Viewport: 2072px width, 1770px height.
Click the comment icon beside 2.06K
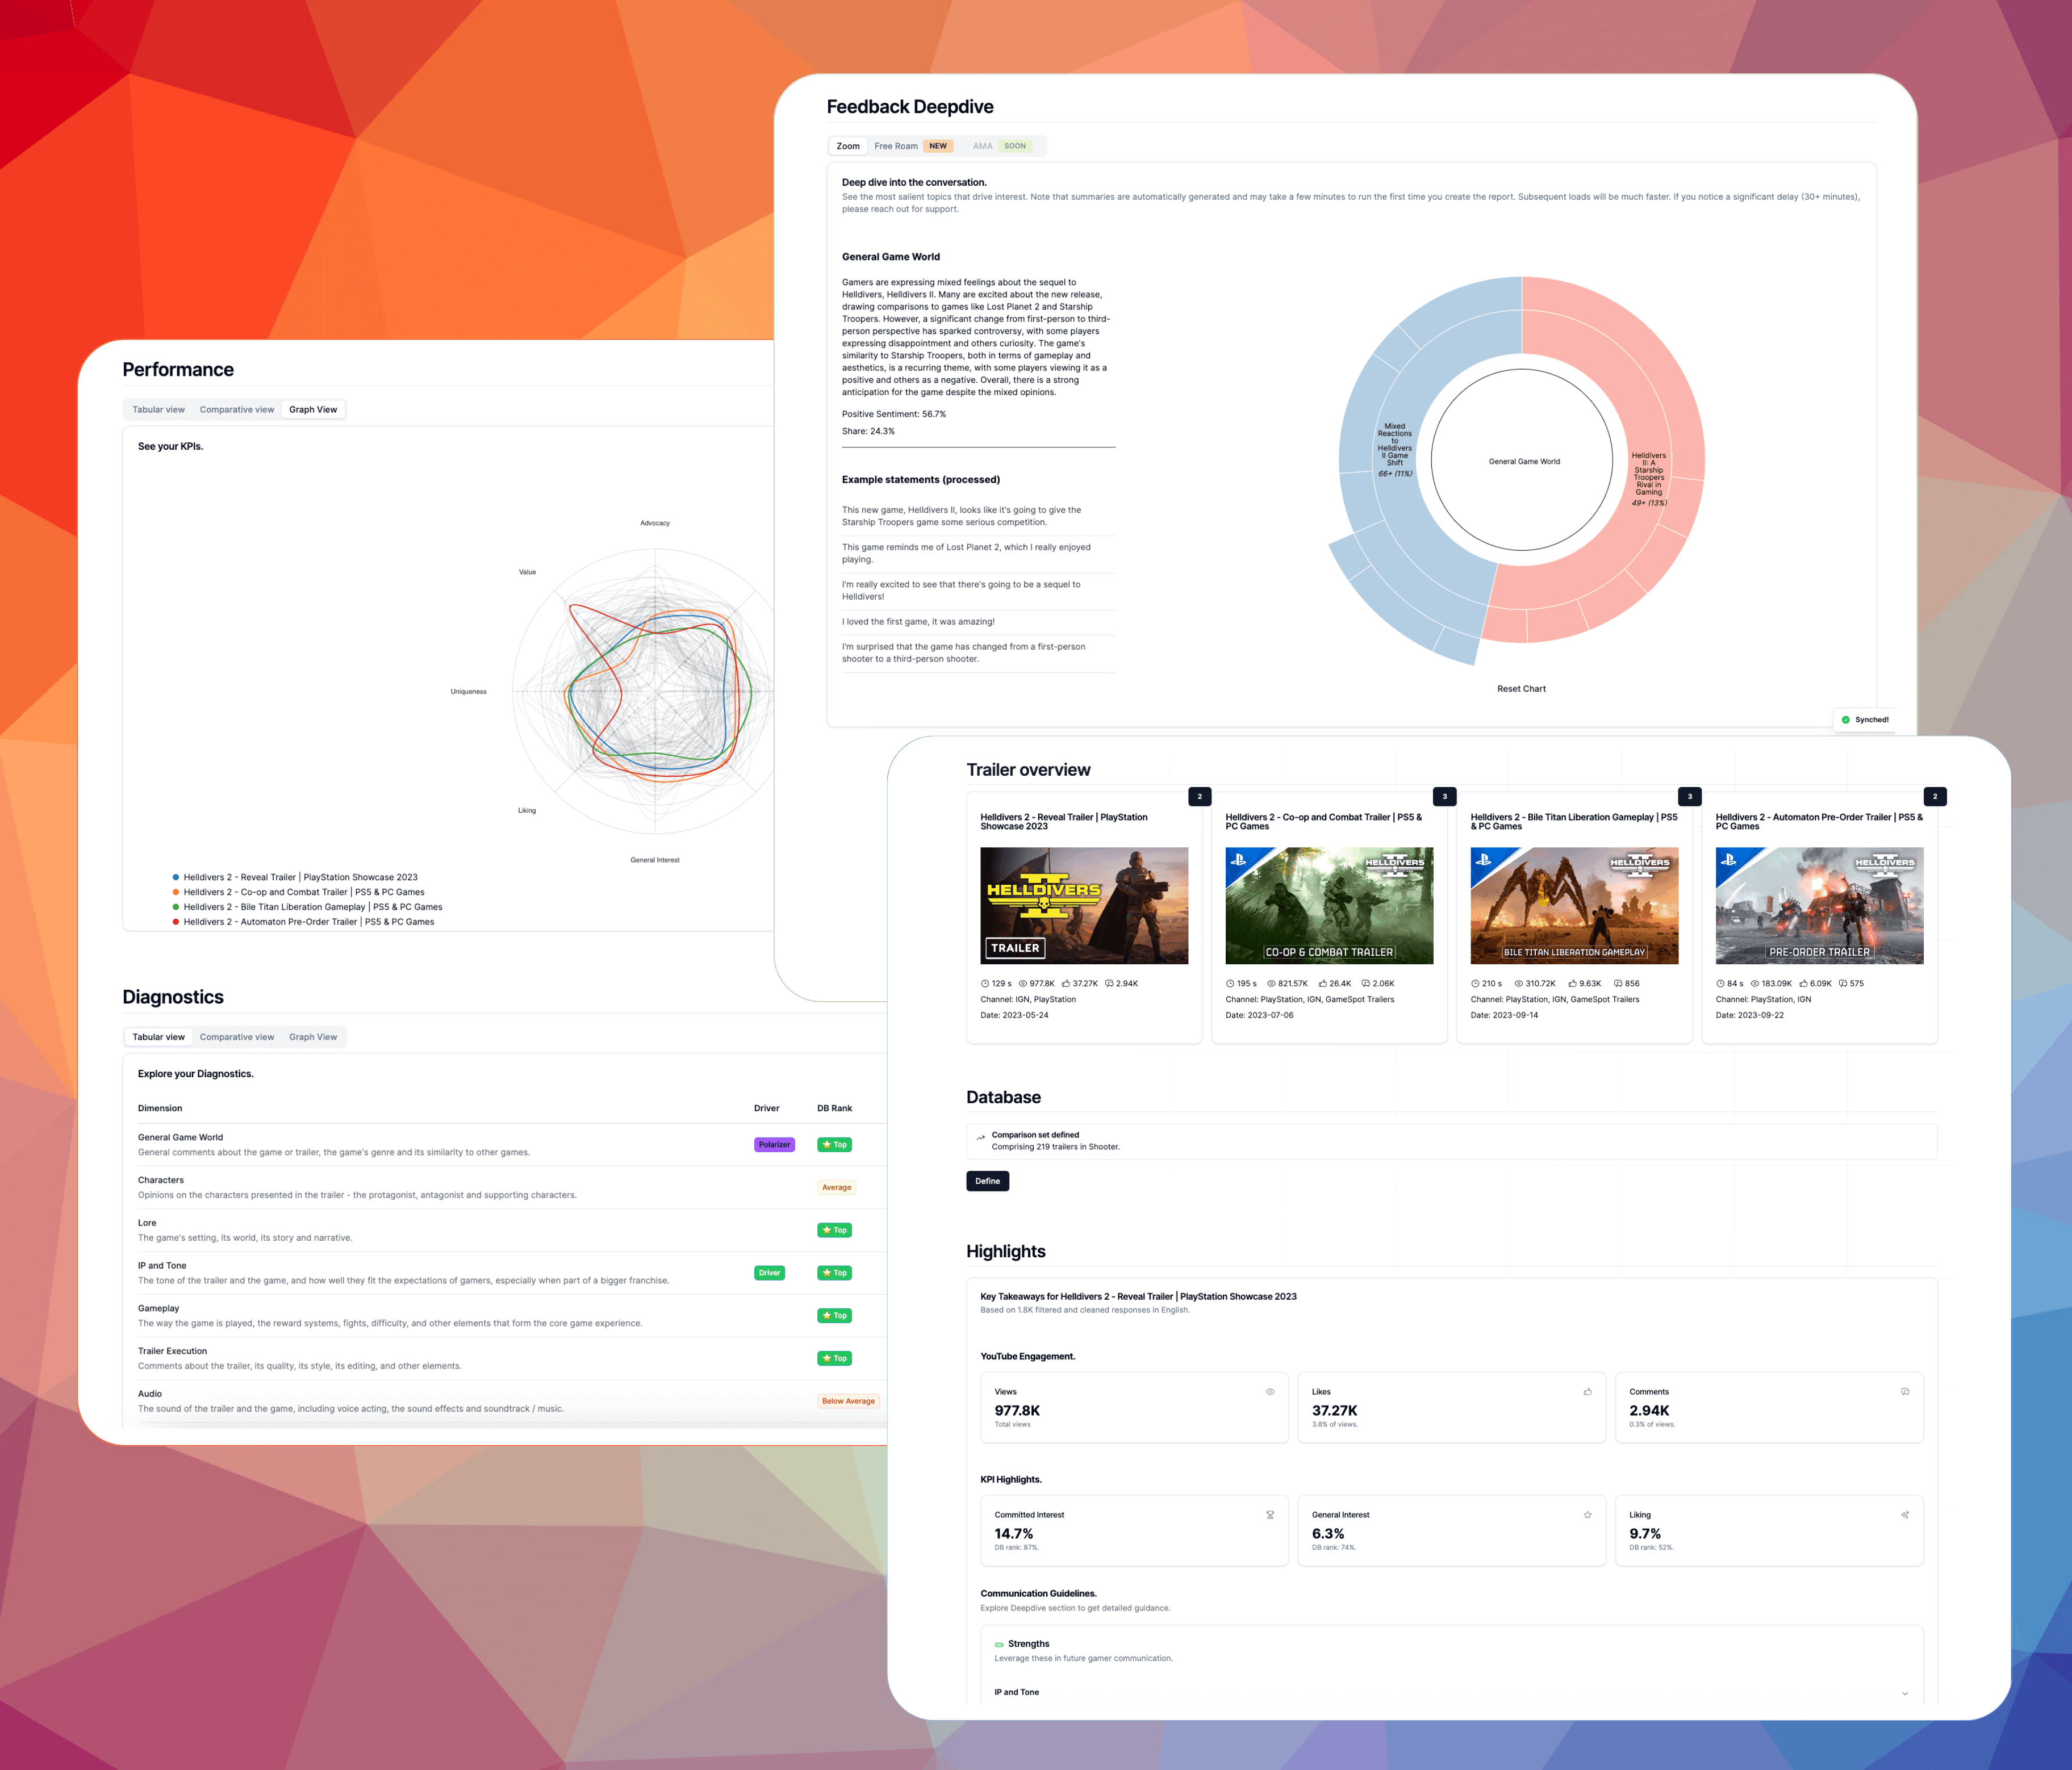(1366, 984)
